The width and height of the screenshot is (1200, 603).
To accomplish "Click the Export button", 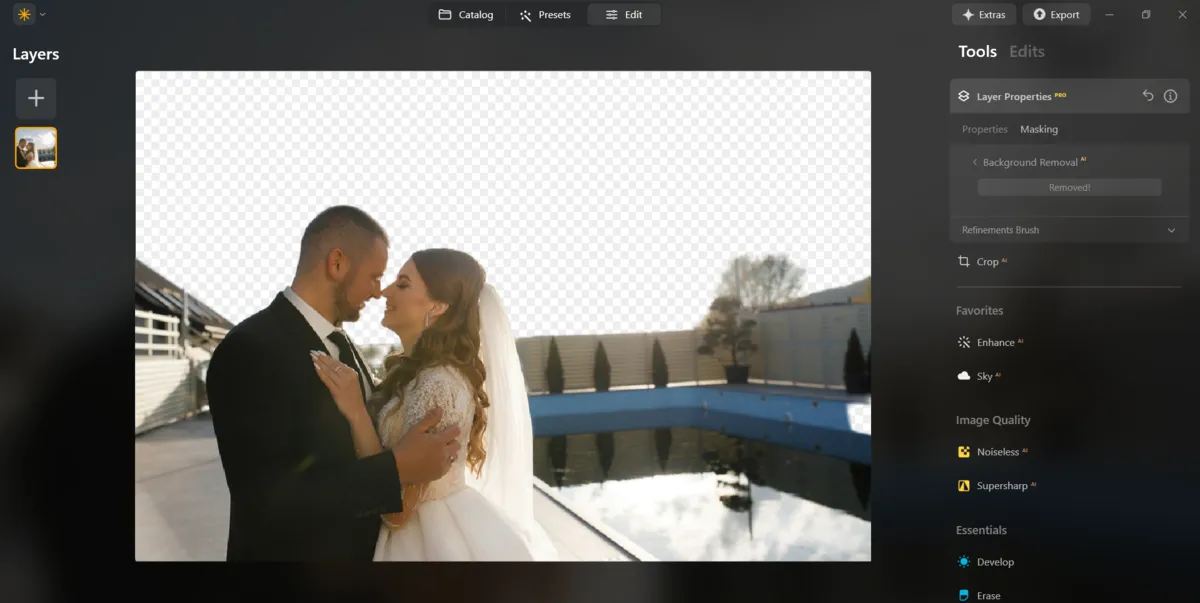I will click(x=1056, y=14).
